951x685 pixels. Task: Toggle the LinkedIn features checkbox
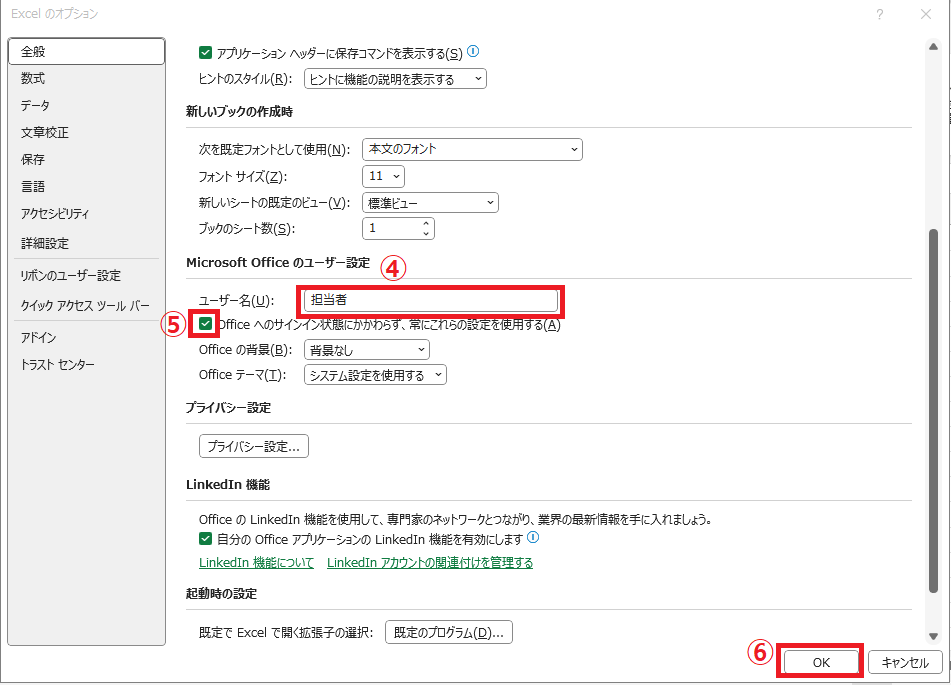tap(206, 538)
